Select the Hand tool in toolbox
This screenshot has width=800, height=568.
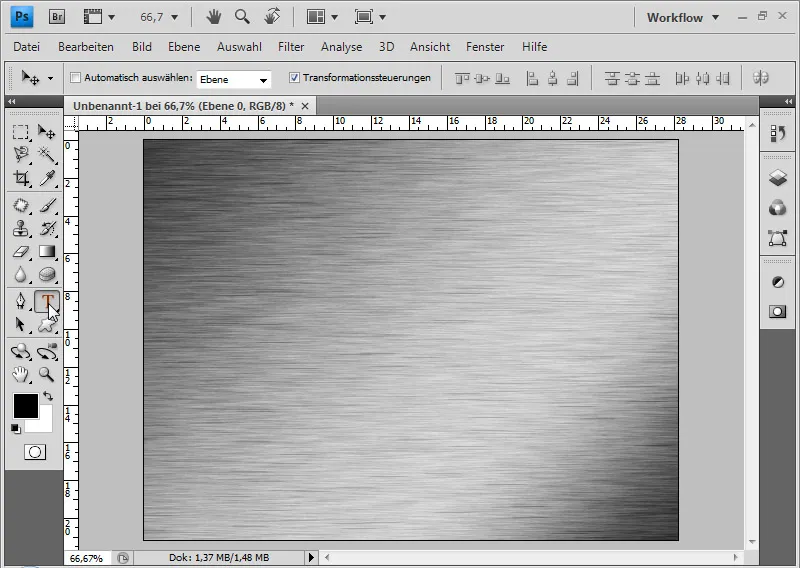20,375
